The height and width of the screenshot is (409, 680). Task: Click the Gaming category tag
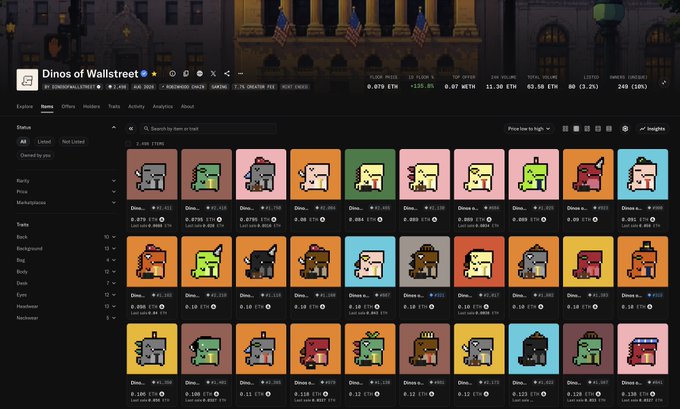(219, 87)
